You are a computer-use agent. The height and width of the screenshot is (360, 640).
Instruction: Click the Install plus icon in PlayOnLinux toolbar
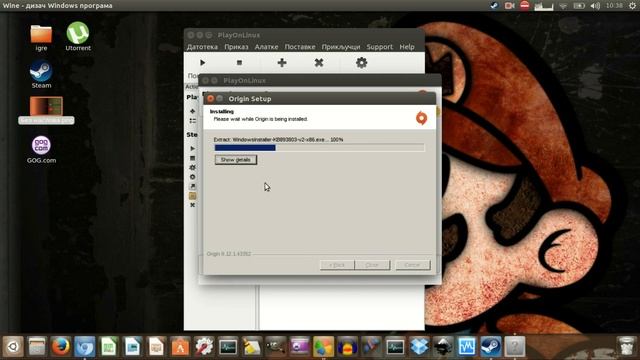[x=282, y=62]
